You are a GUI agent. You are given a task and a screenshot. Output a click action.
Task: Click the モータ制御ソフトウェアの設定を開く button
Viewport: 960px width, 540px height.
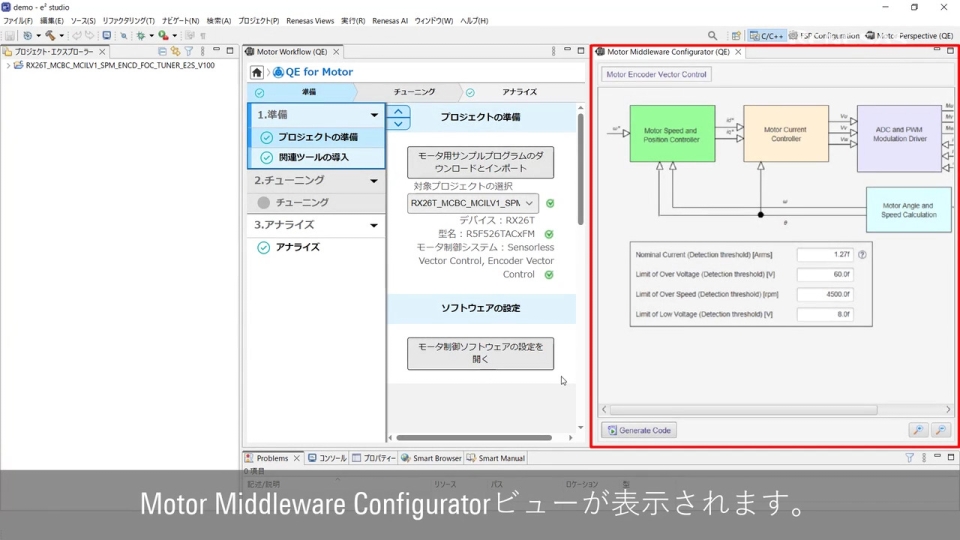[480, 353]
